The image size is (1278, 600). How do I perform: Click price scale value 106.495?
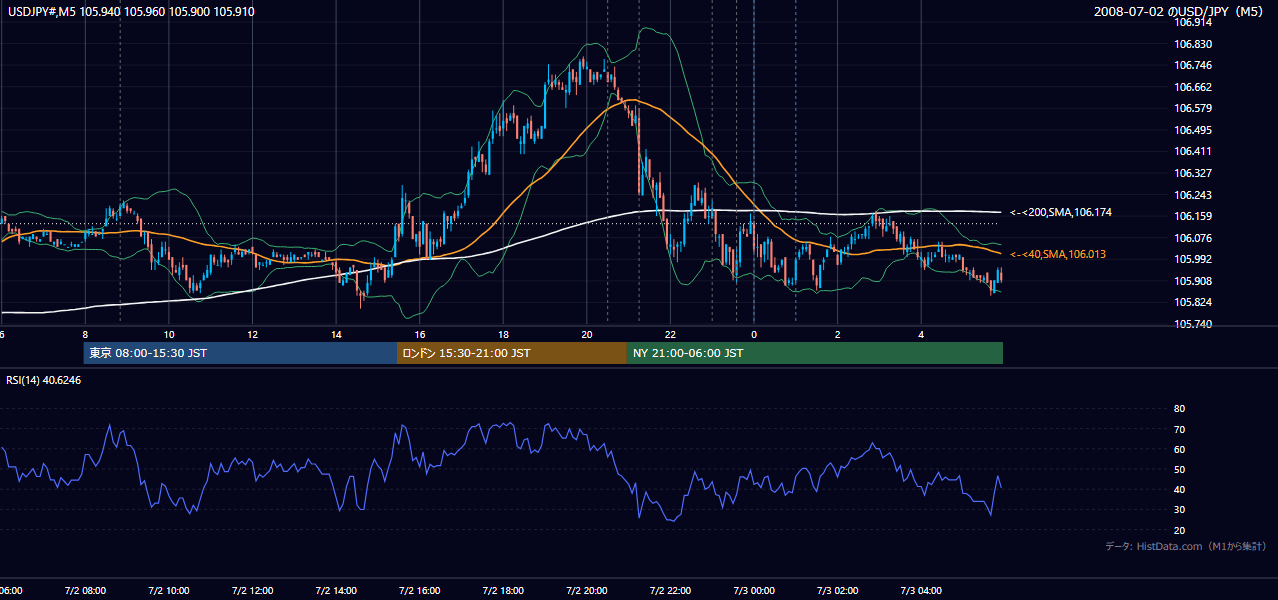pyautogui.click(x=1193, y=130)
